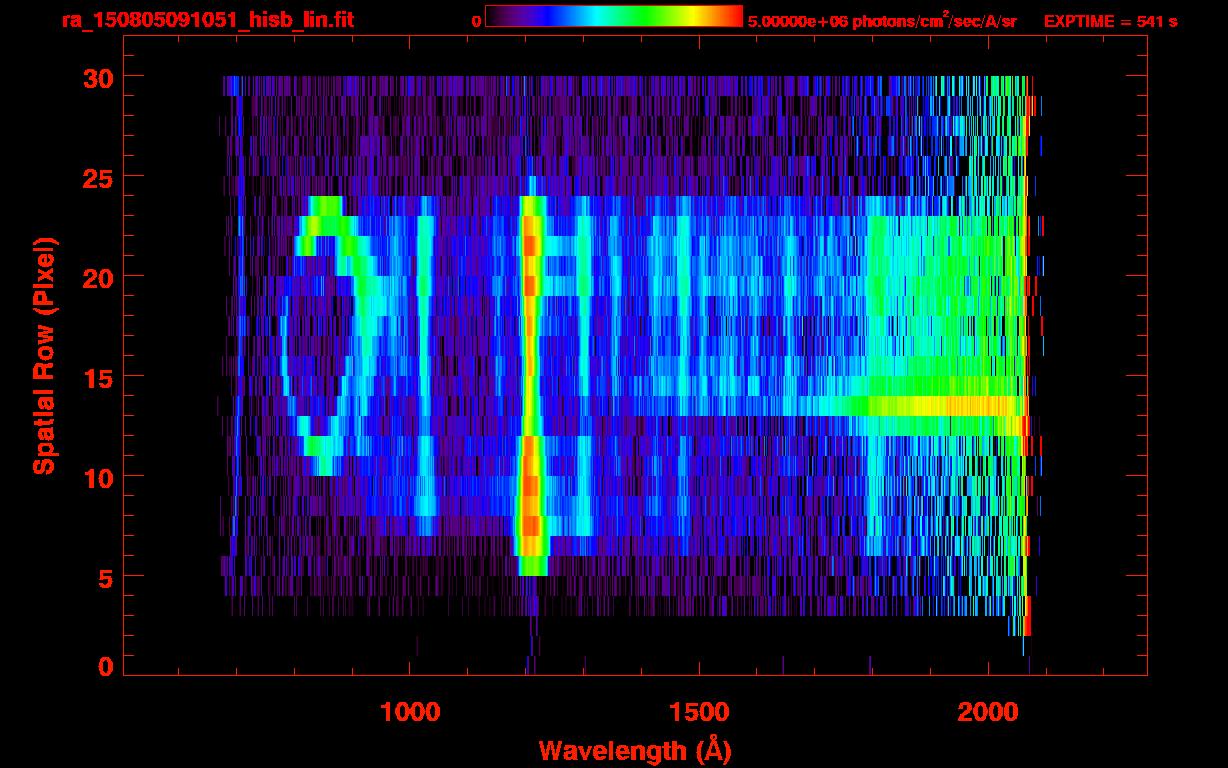Click the filename ra_150805091051_hisb_lin.fit
This screenshot has height=768, width=1228.
coord(207,20)
